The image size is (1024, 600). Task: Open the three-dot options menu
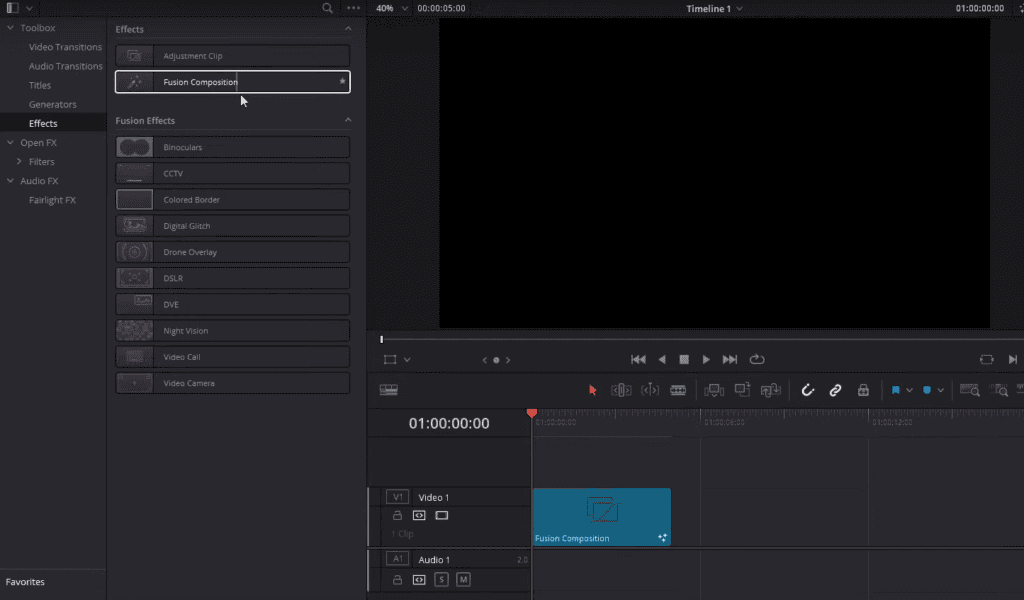click(x=353, y=8)
